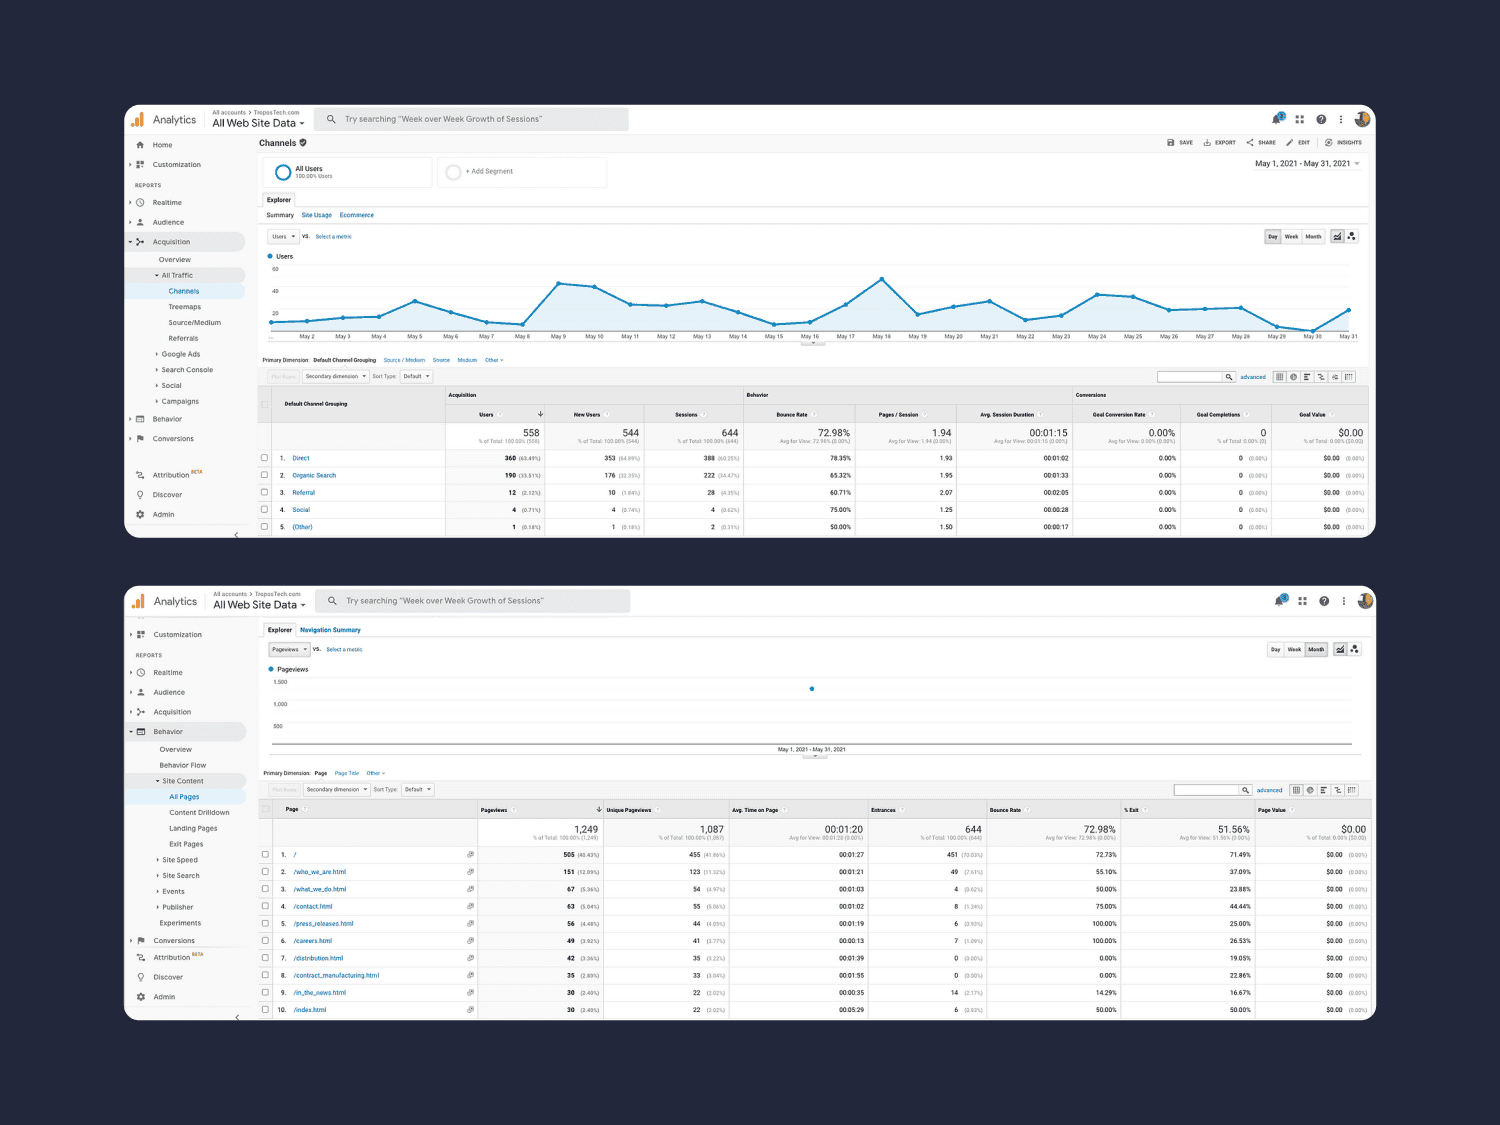Screen dimensions: 1500x1125
Task: Select Day granularity in the All Pages chart
Action: (1275, 650)
